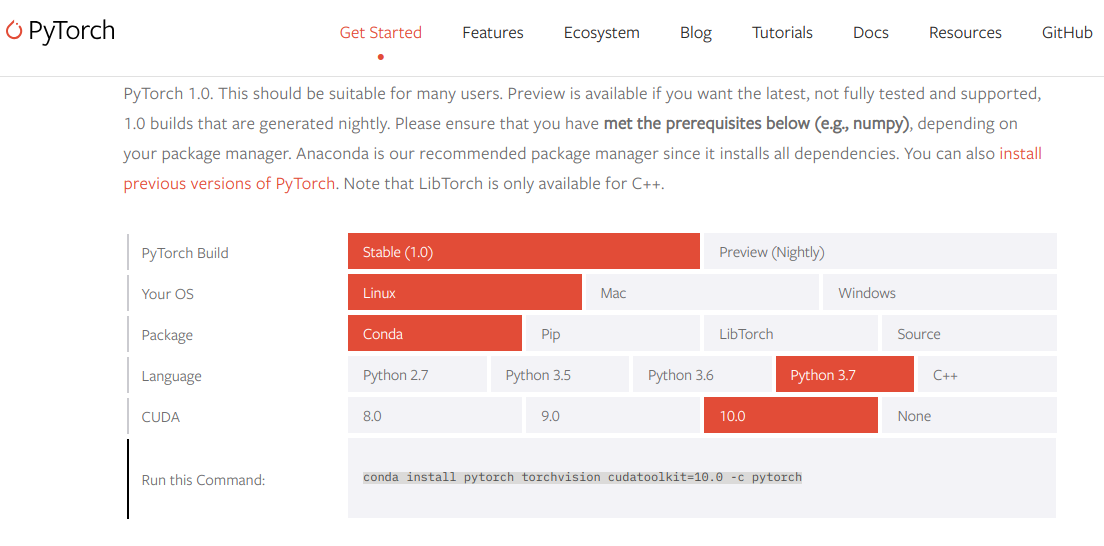Screen dimensions: 1104x546
Task: Select the LibTorch package option
Action: [790, 334]
